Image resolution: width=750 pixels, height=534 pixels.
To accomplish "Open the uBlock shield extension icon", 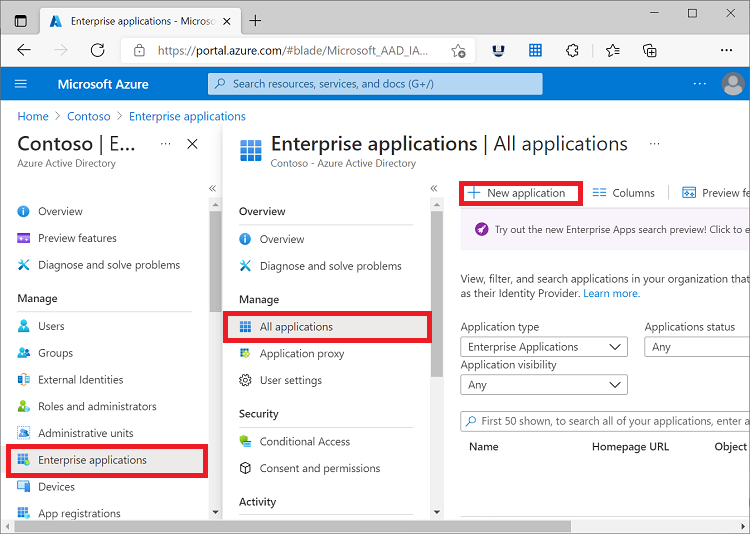I will pyautogui.click(x=498, y=50).
